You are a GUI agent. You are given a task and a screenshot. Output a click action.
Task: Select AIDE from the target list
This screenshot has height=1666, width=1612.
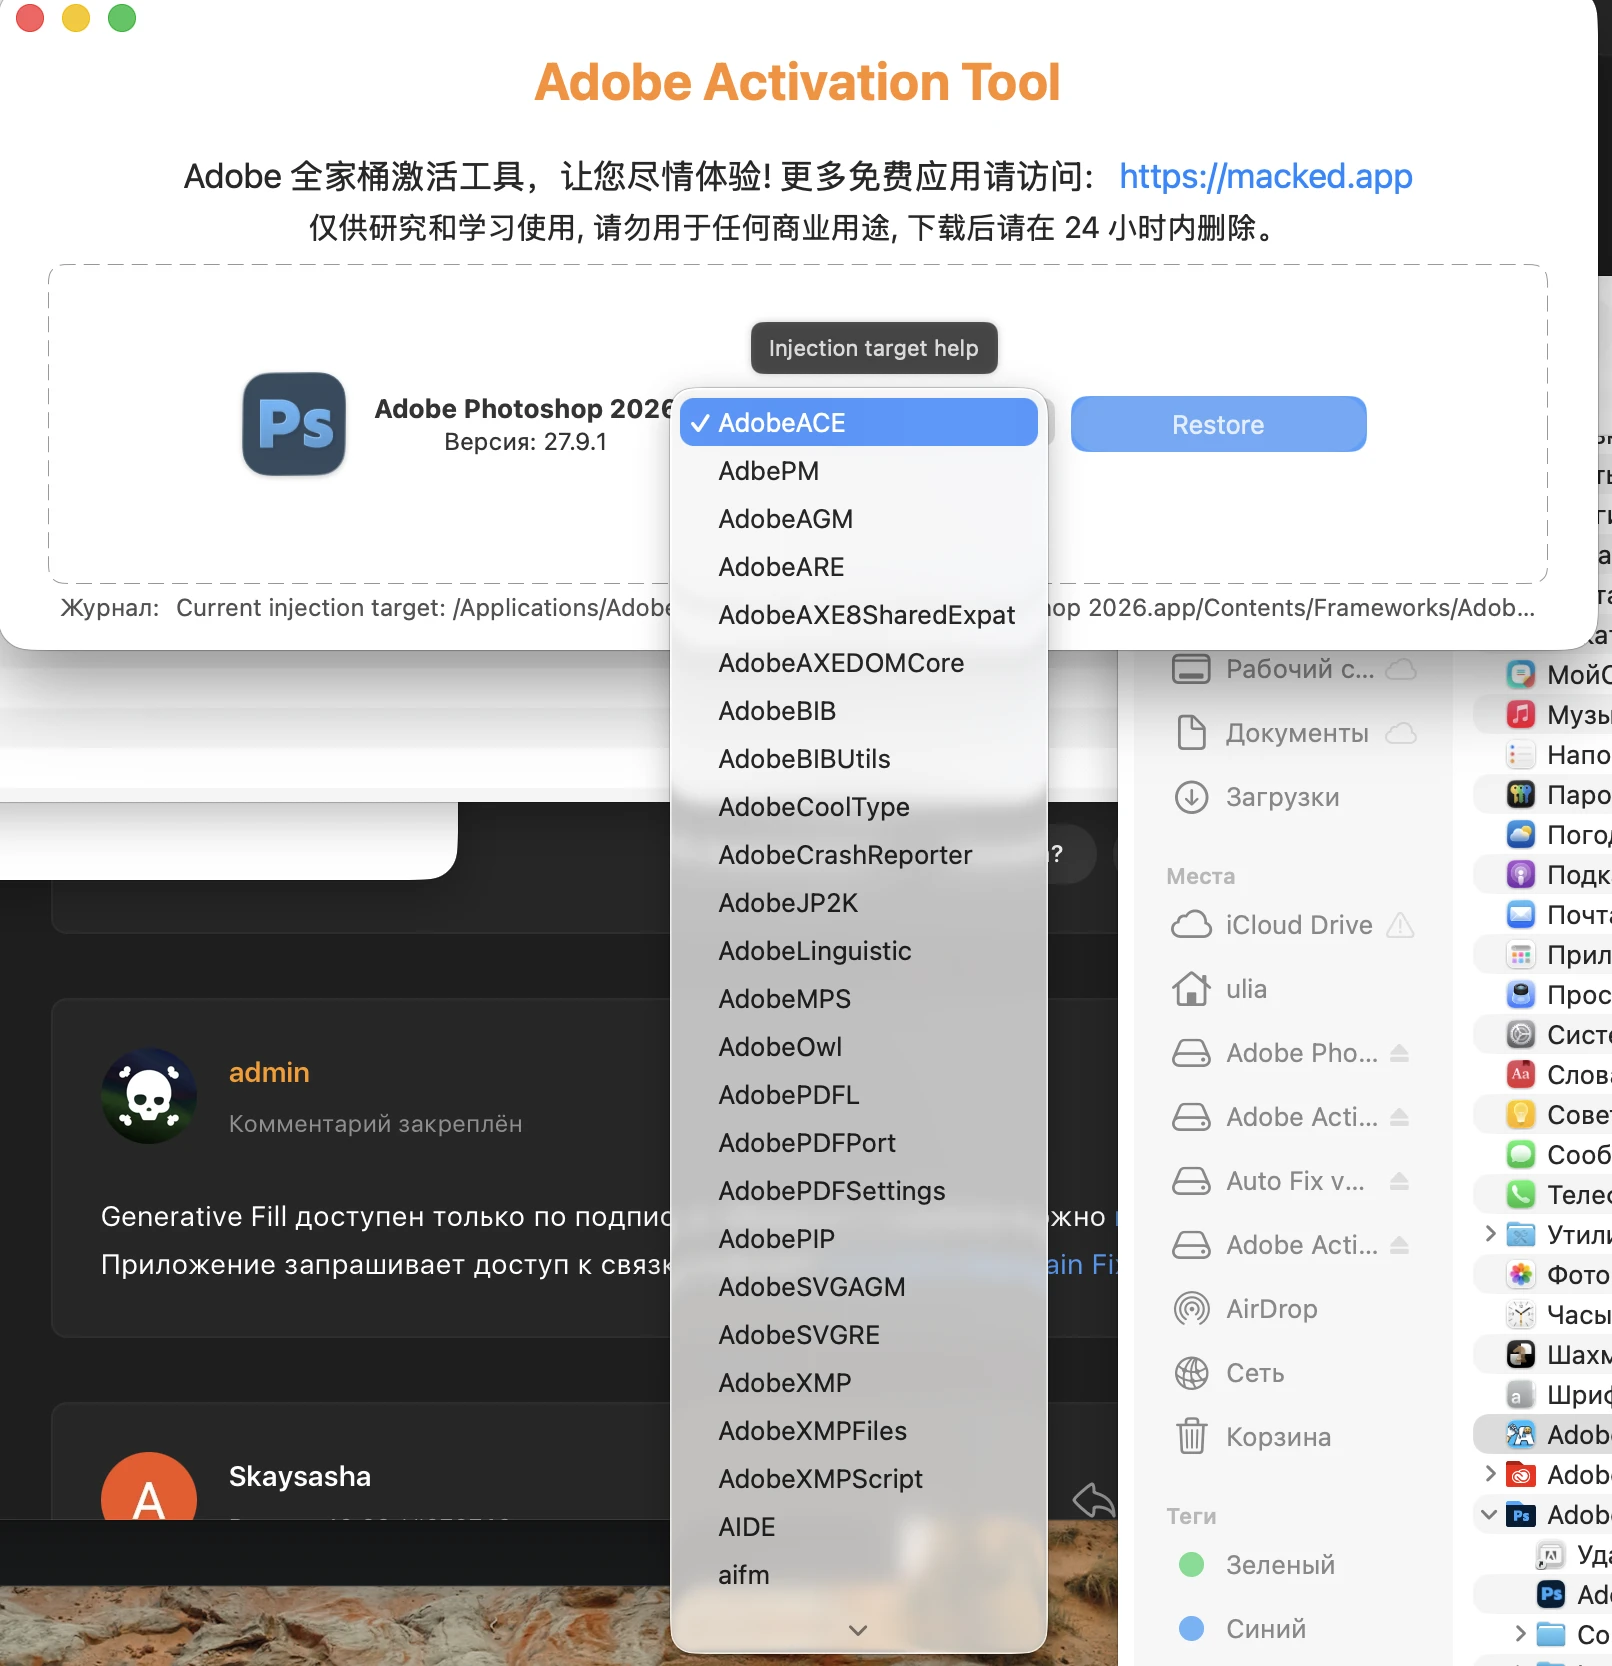coord(859,1527)
